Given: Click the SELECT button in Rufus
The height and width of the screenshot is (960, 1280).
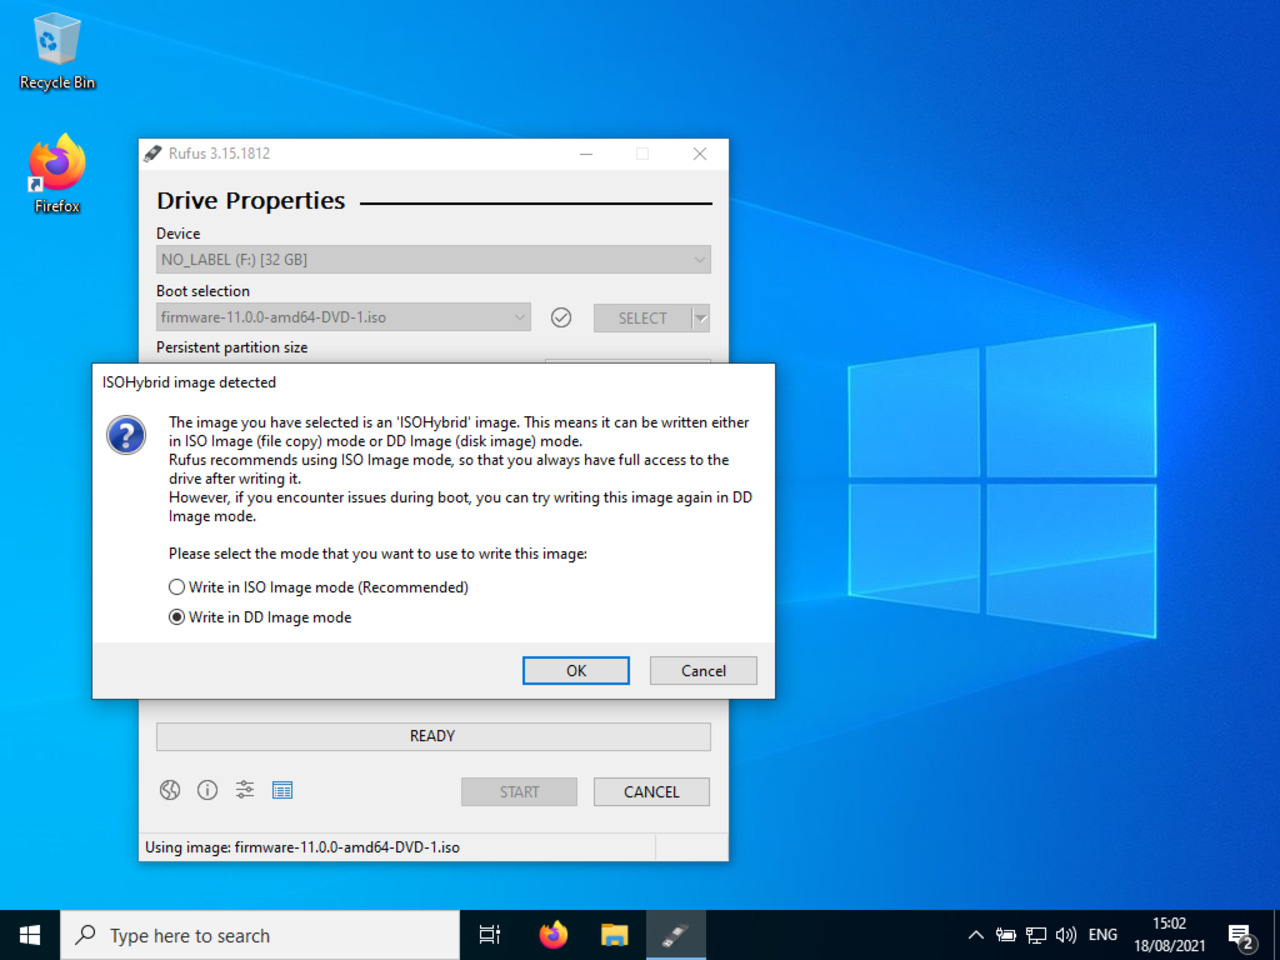Looking at the screenshot, I should point(642,318).
